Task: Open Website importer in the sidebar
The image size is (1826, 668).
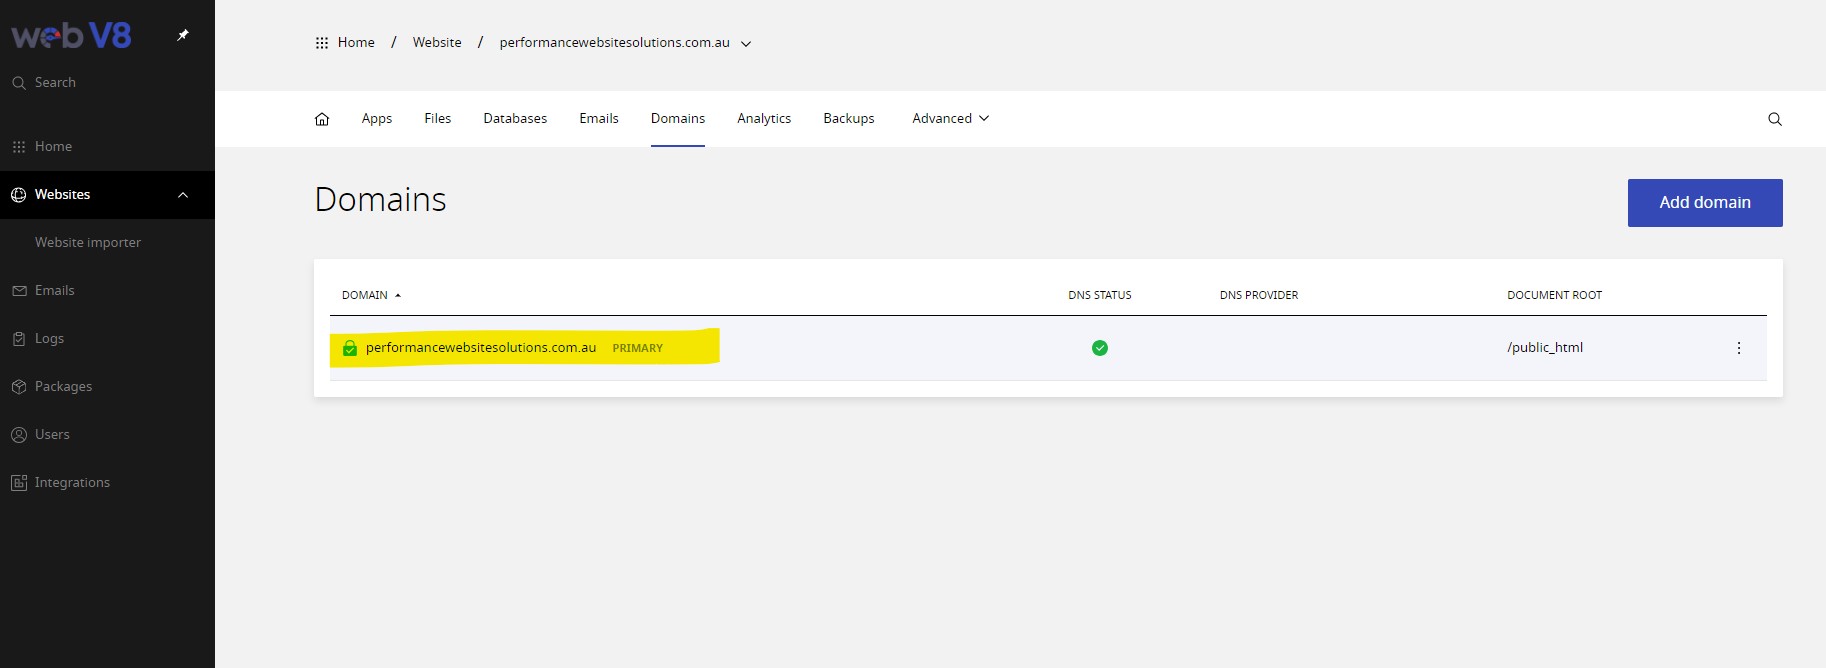Action: click(88, 243)
